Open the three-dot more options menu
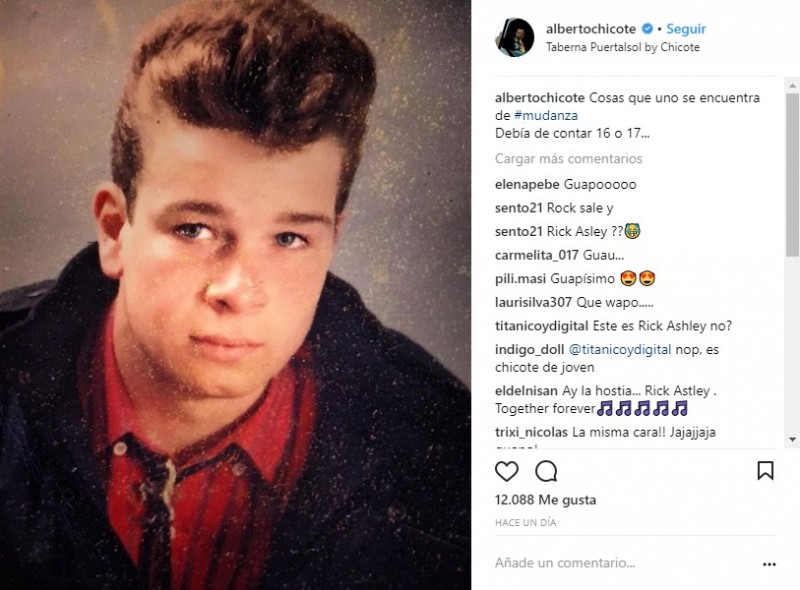 pyautogui.click(x=769, y=564)
